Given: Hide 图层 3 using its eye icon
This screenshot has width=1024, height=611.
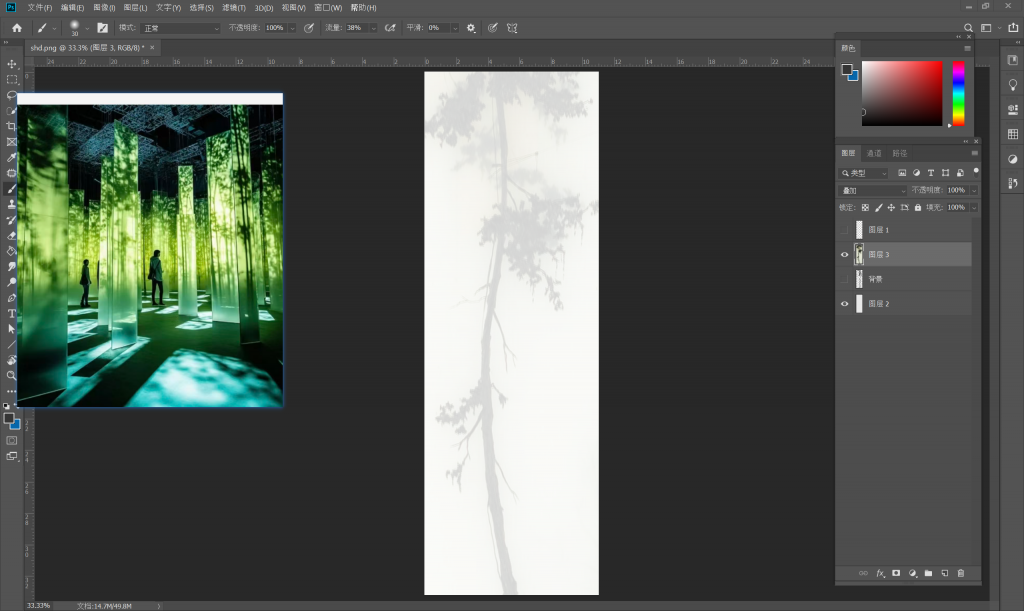Looking at the screenshot, I should click(844, 255).
